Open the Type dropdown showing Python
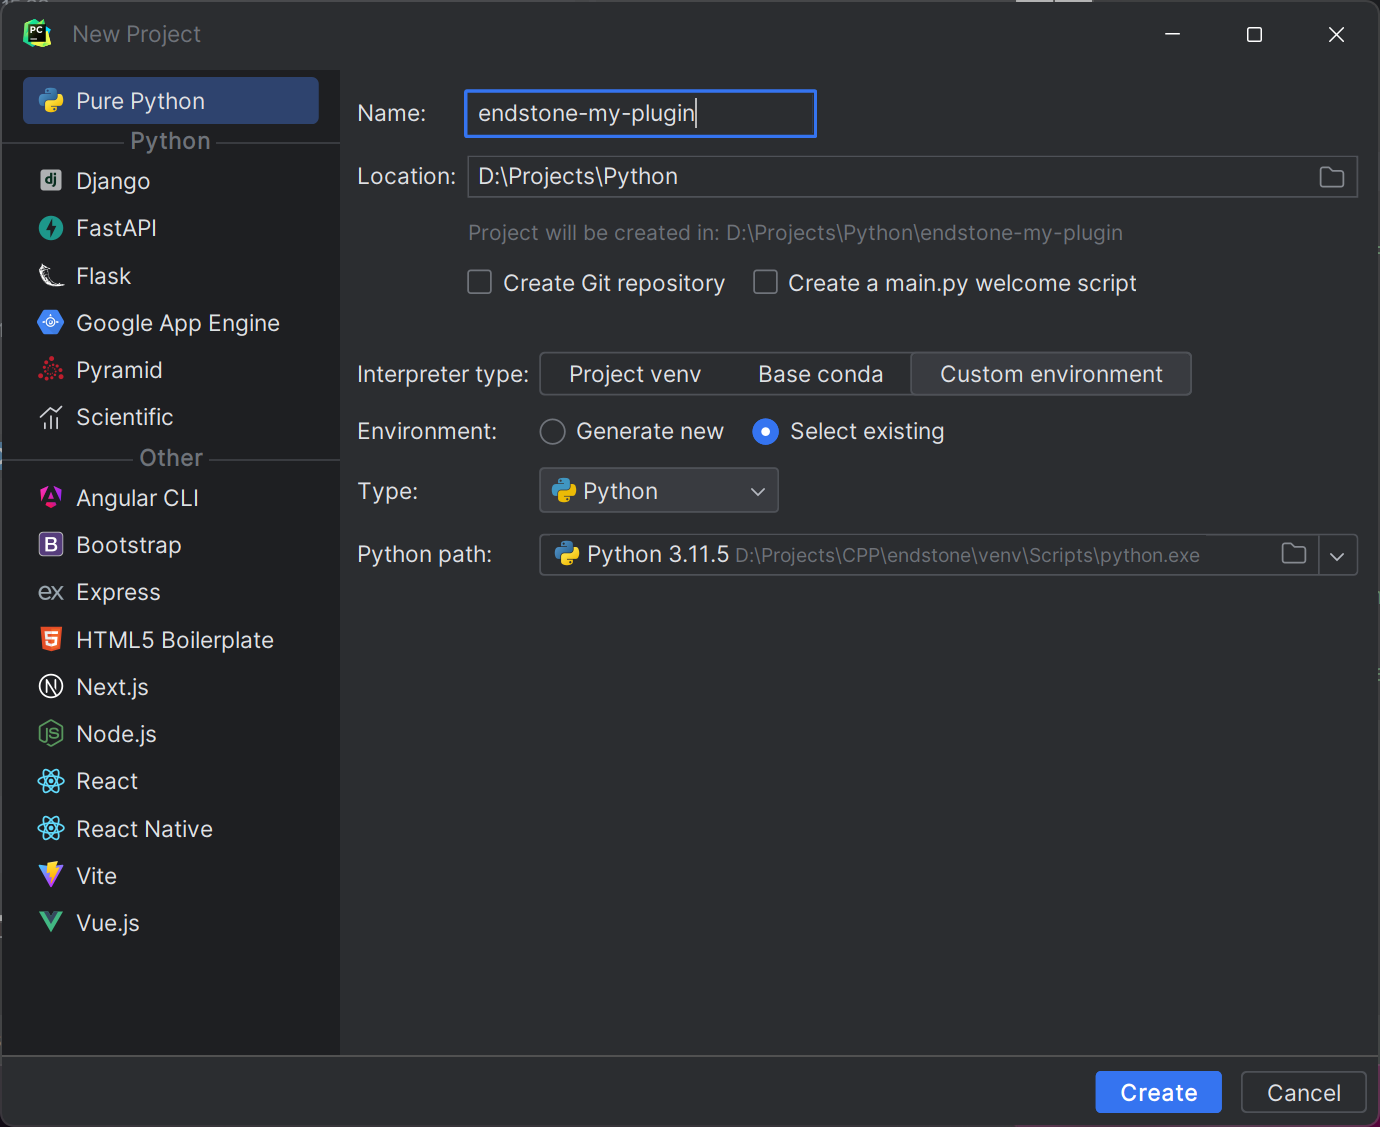 pos(658,490)
